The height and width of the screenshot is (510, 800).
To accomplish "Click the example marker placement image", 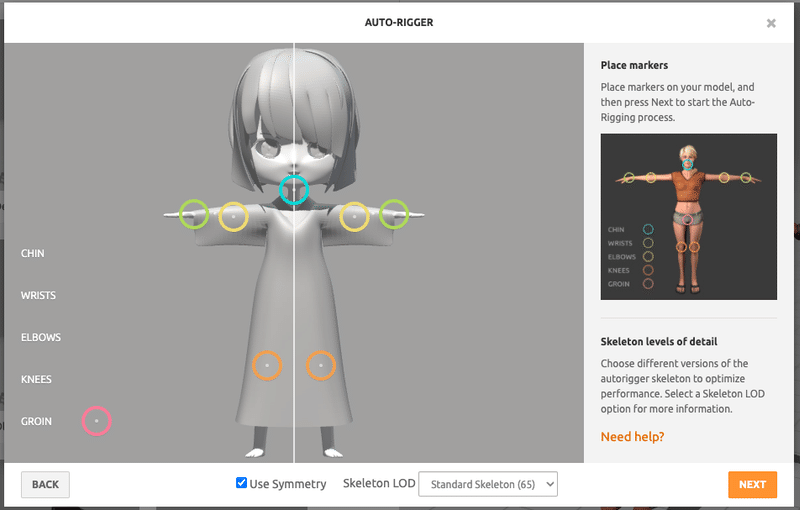I will coord(688,217).
